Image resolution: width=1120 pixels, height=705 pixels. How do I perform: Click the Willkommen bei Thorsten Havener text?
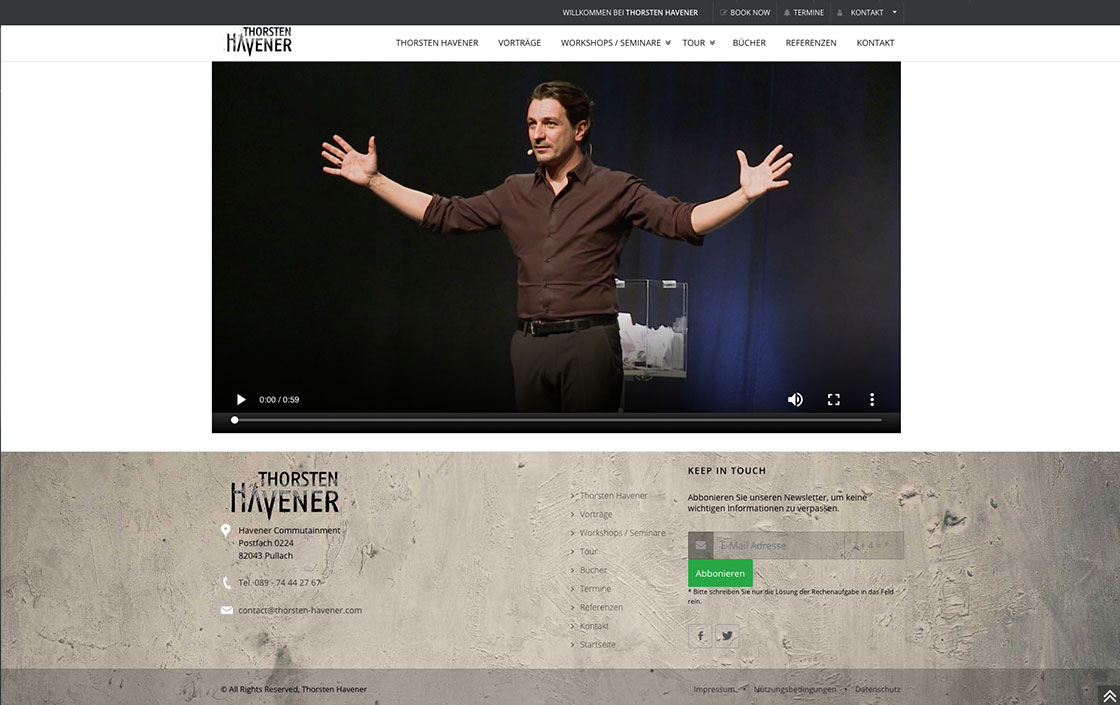pos(630,13)
